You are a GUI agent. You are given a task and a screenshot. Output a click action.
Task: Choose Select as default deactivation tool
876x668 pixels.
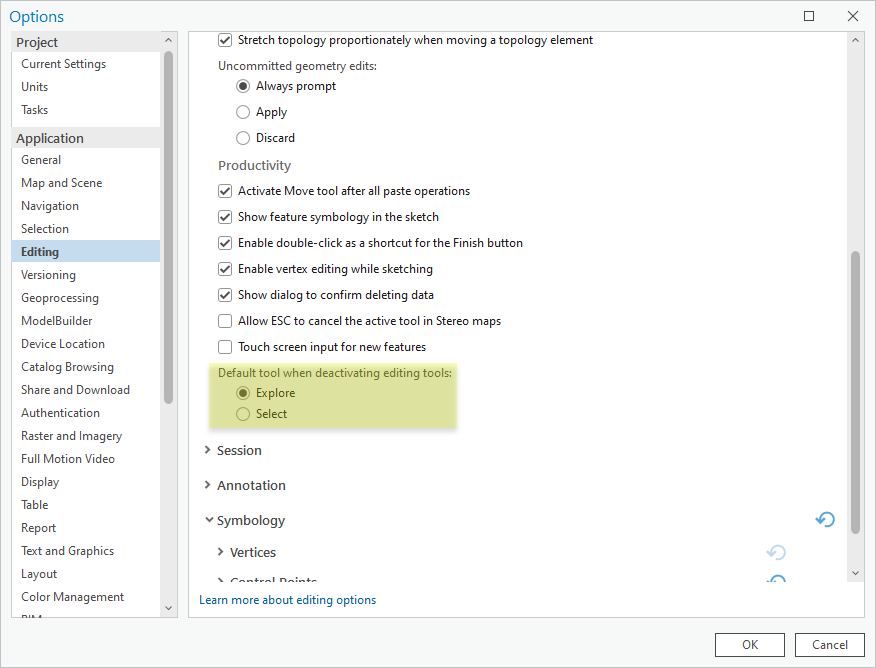coord(243,414)
